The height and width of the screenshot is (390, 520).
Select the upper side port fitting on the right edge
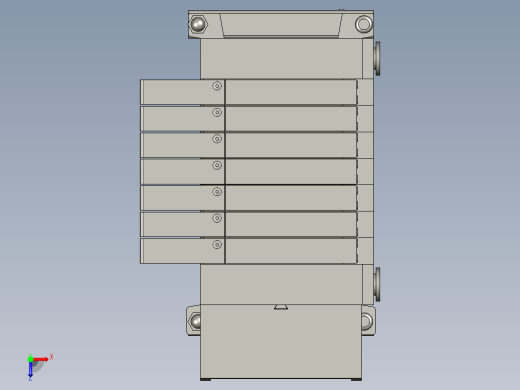point(377,58)
